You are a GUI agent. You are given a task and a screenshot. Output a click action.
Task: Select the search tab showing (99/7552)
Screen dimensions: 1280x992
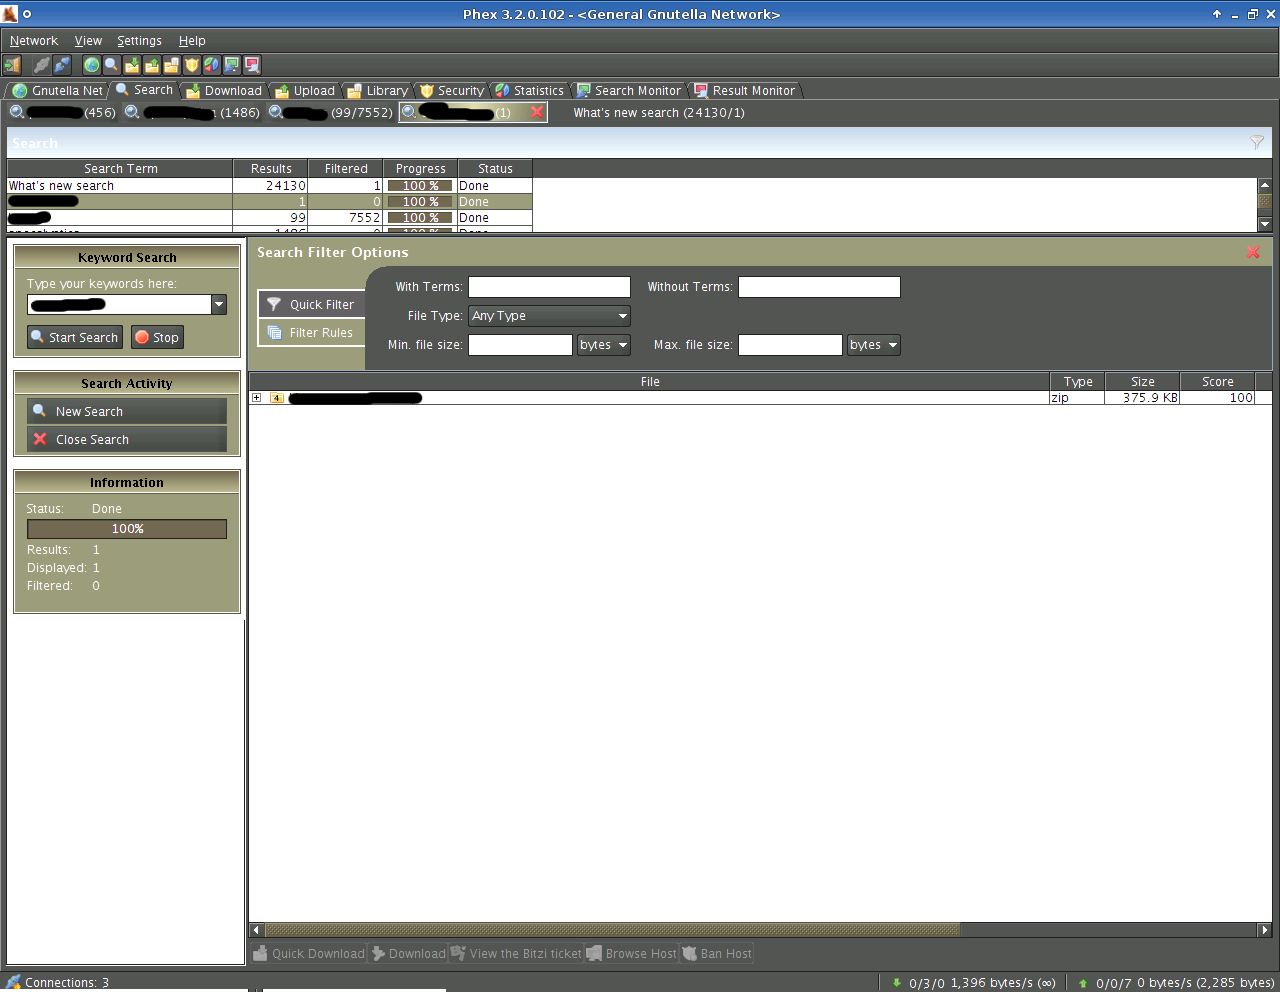(331, 112)
